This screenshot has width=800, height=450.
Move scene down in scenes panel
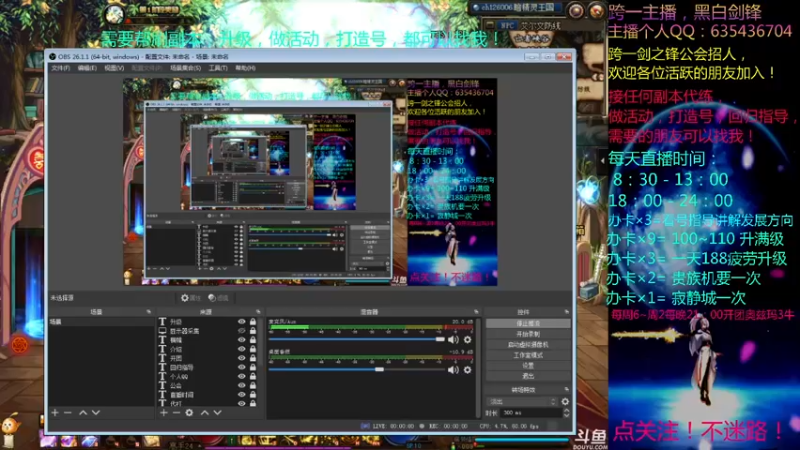pos(96,413)
